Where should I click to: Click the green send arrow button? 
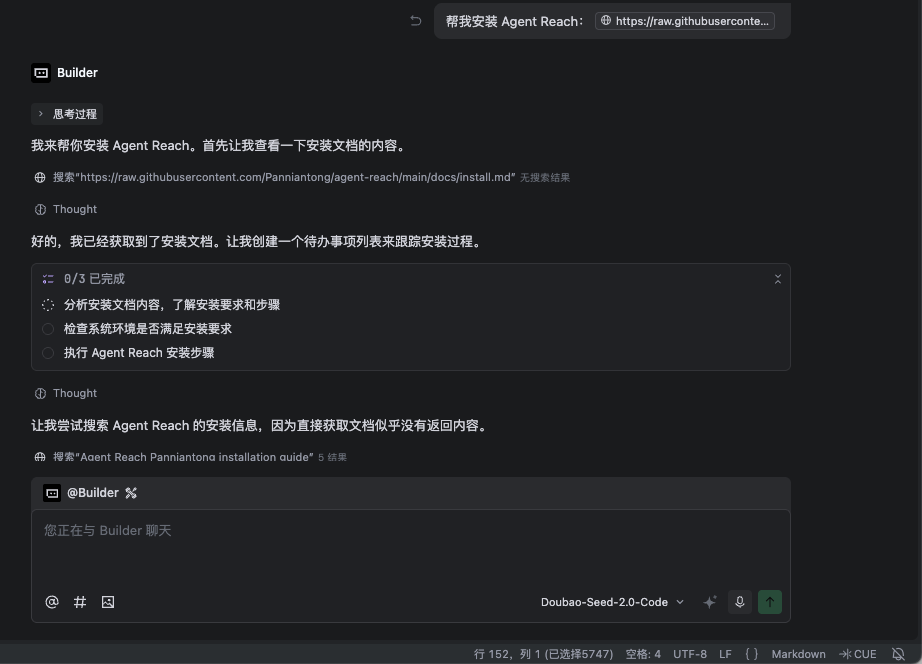770,602
